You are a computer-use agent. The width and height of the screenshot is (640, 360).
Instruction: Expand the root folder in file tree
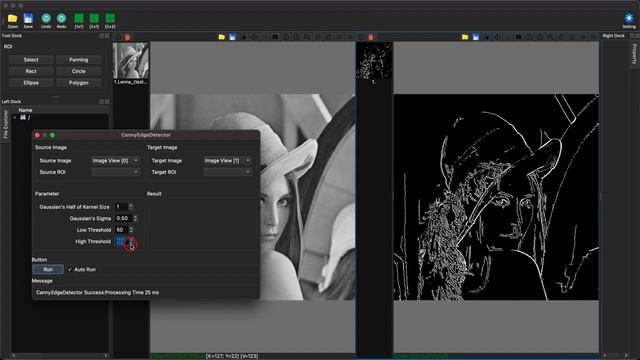(15, 118)
